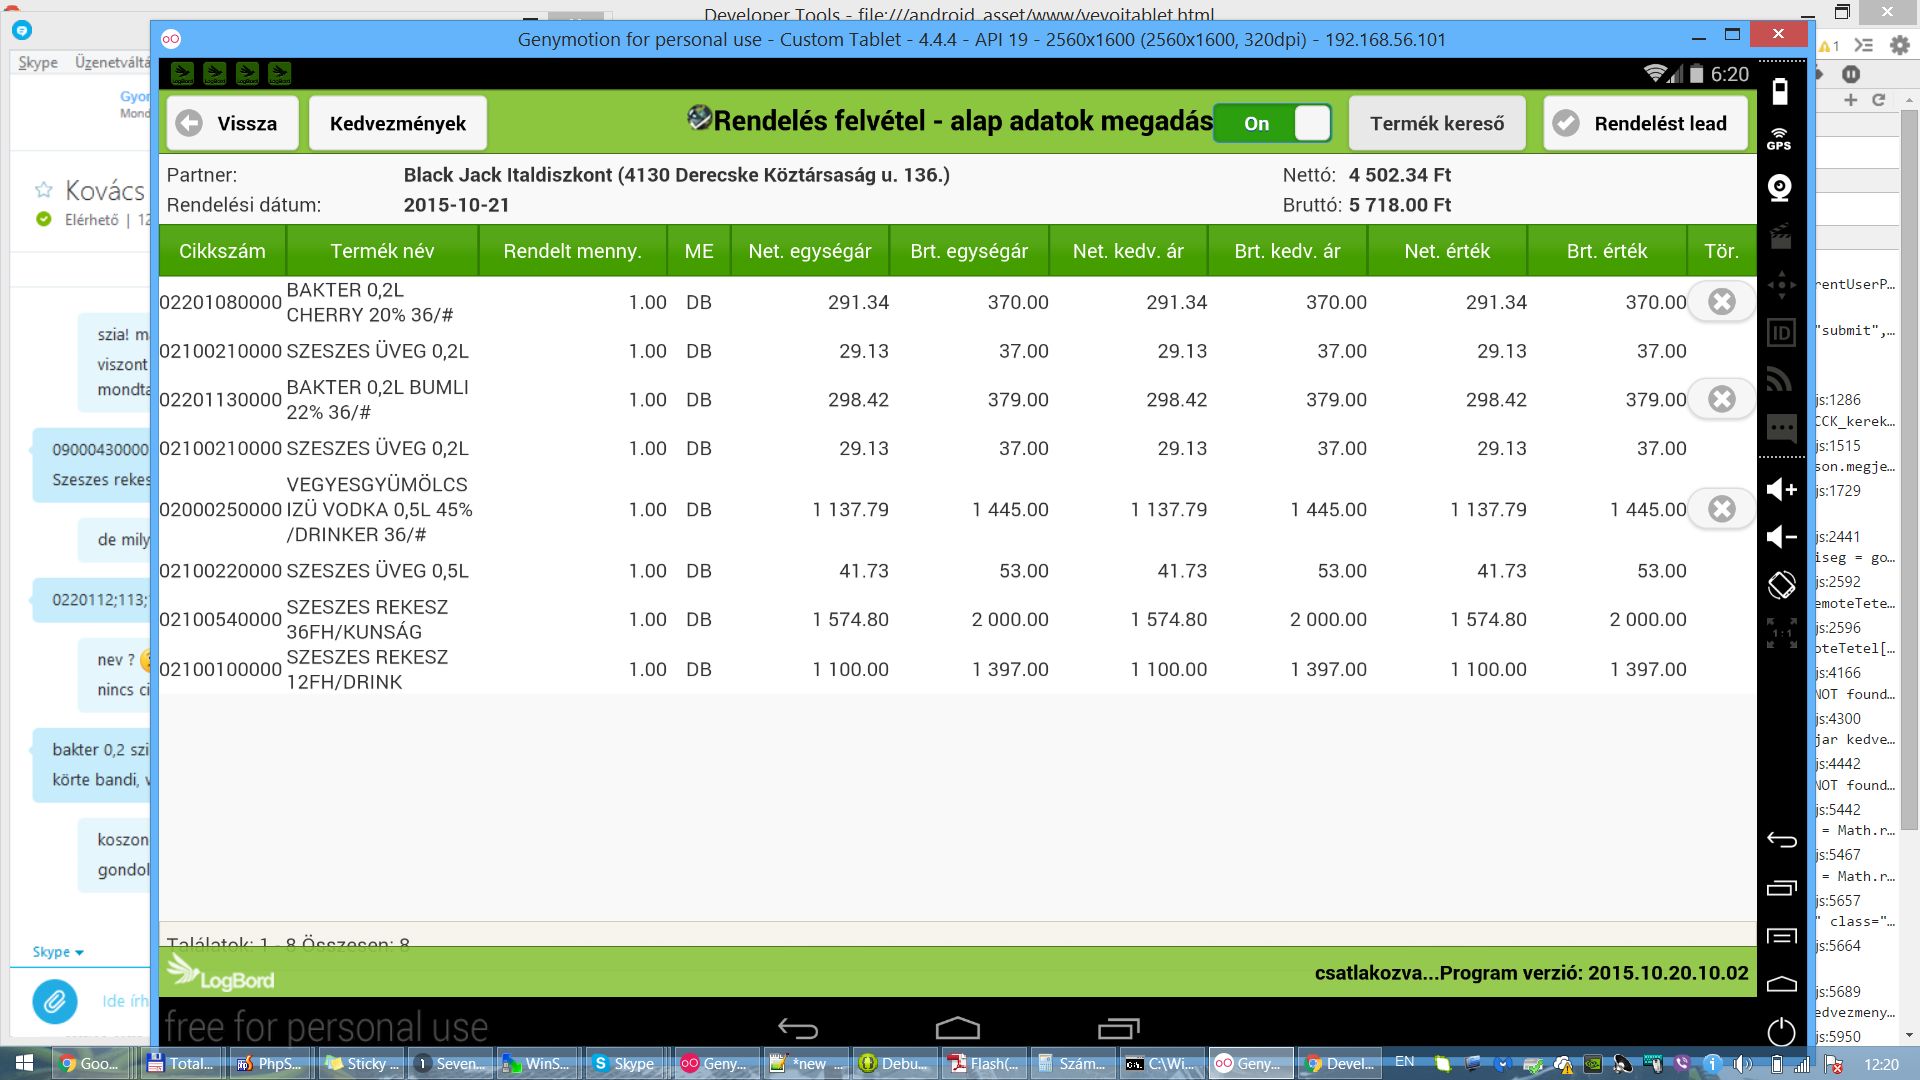This screenshot has width=1920, height=1080.
Task: Open Skype from the Windows taskbar
Action: (624, 1063)
